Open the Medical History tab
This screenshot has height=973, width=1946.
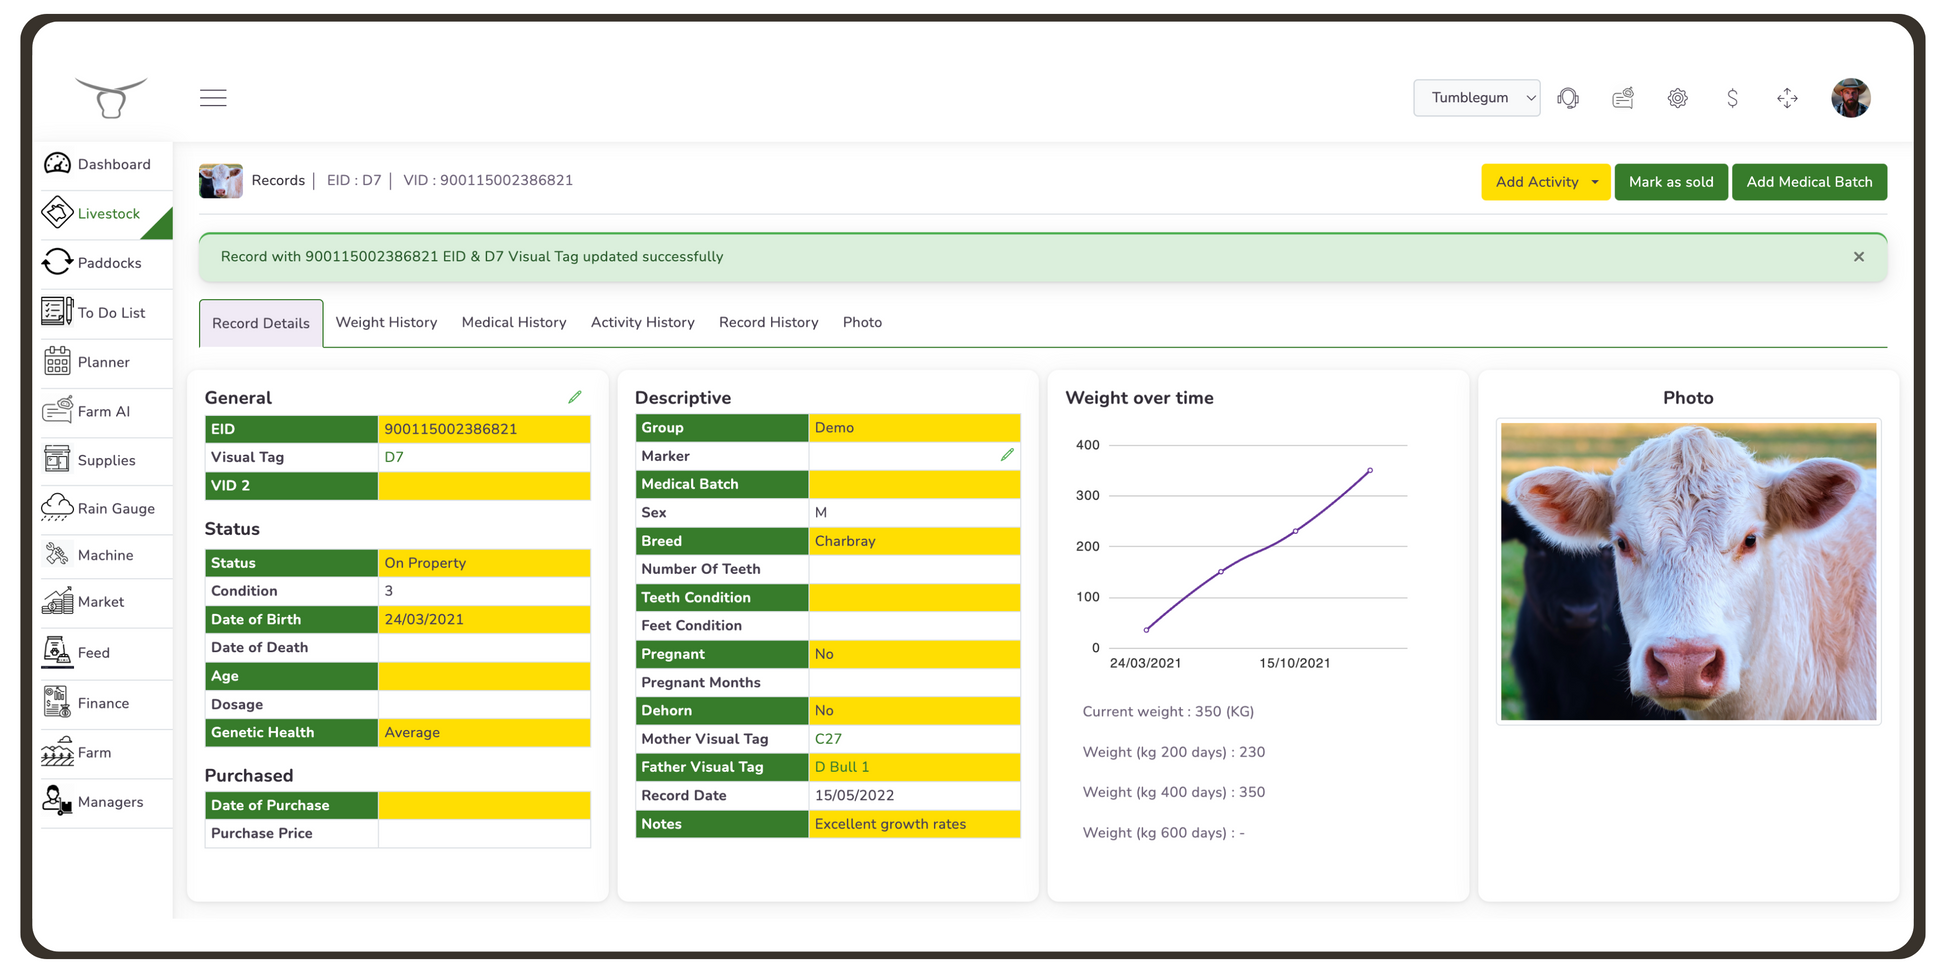point(513,322)
